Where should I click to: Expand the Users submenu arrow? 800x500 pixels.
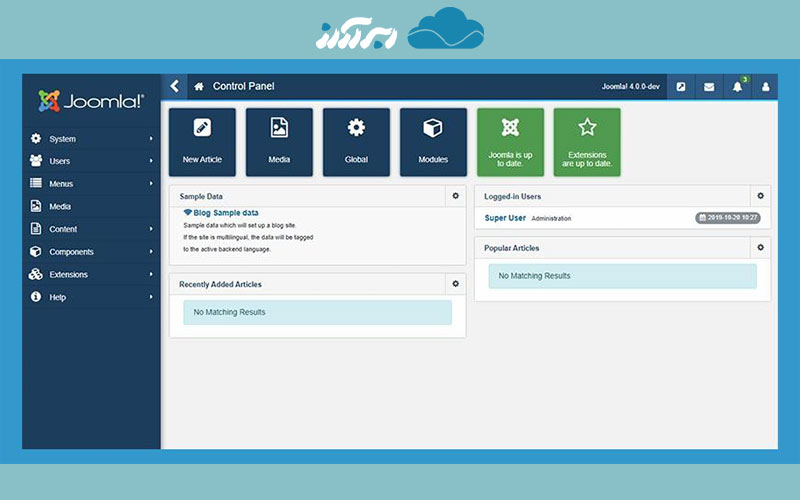(x=151, y=161)
